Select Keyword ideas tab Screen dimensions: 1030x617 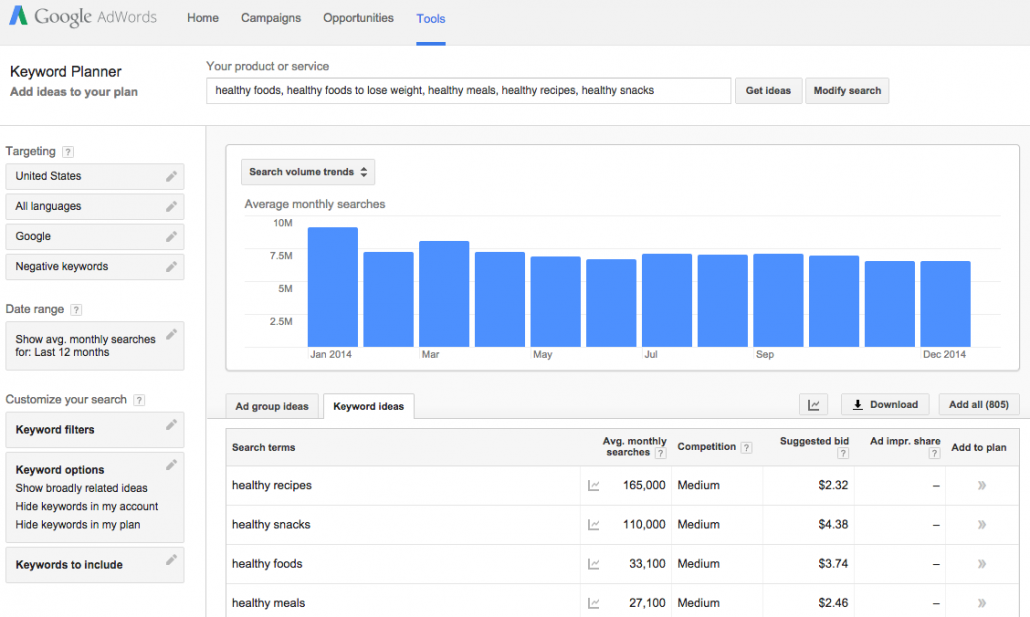[x=369, y=406]
